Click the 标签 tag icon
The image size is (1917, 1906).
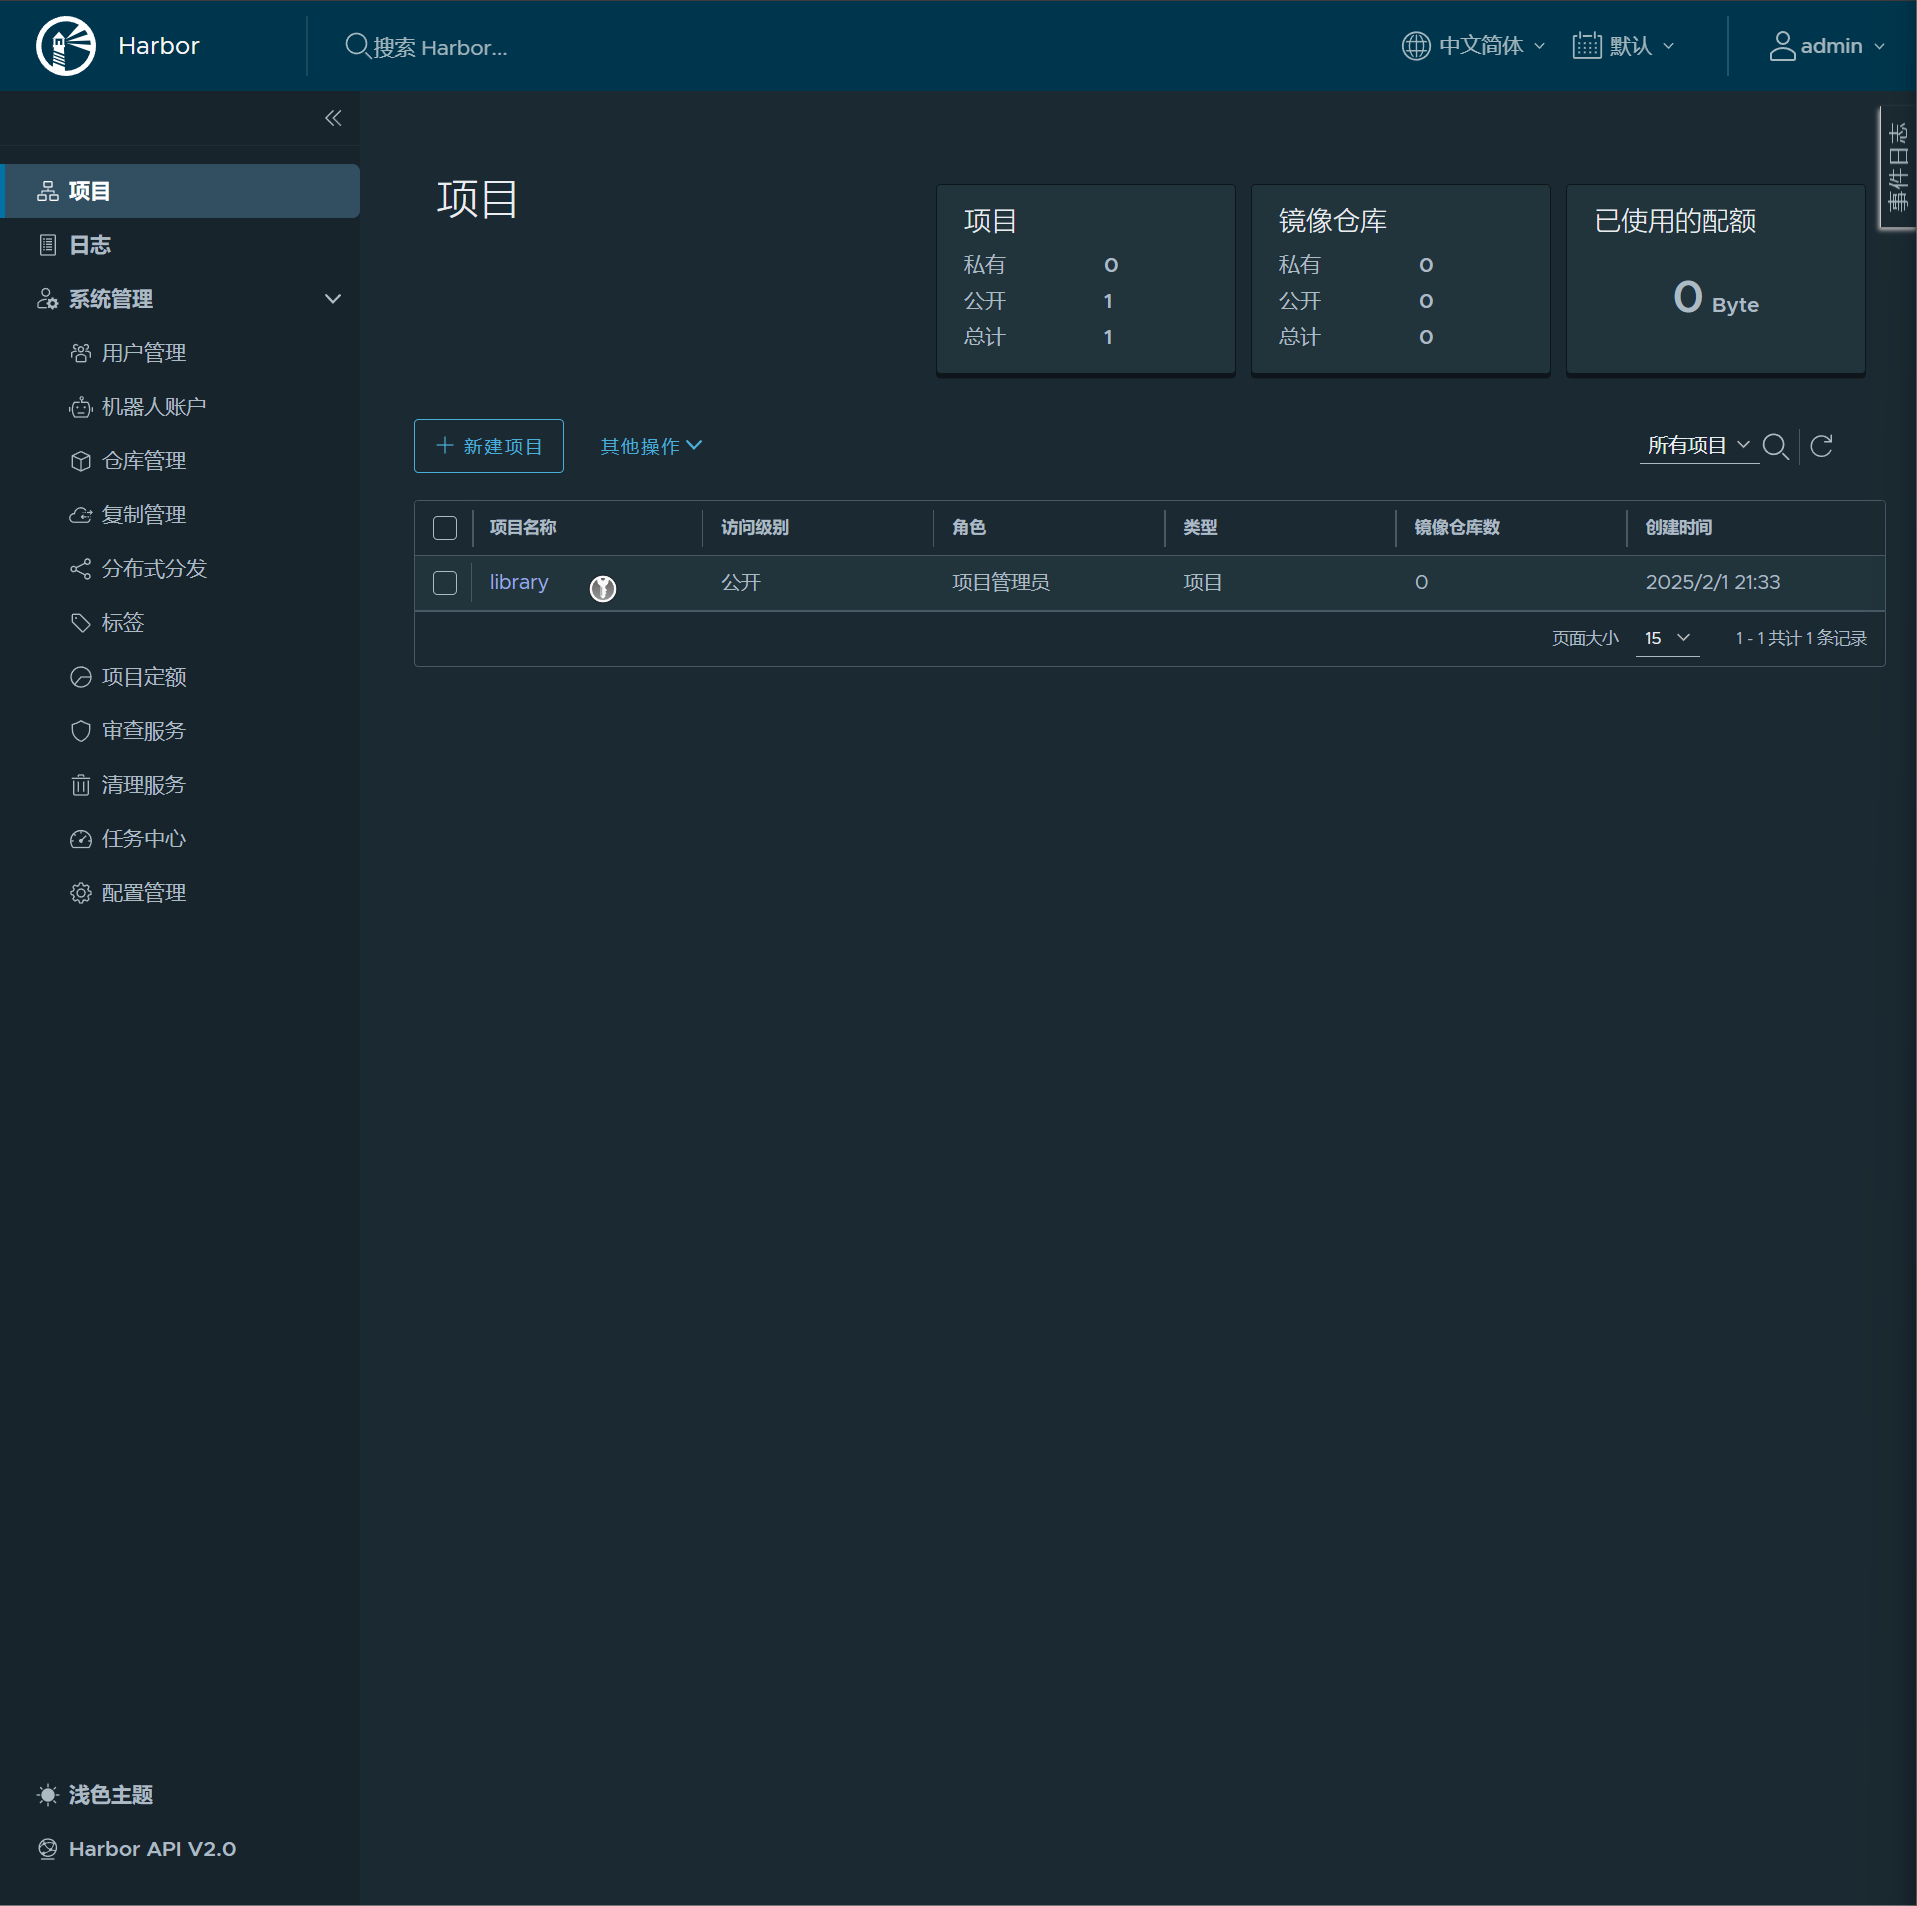tap(81, 623)
